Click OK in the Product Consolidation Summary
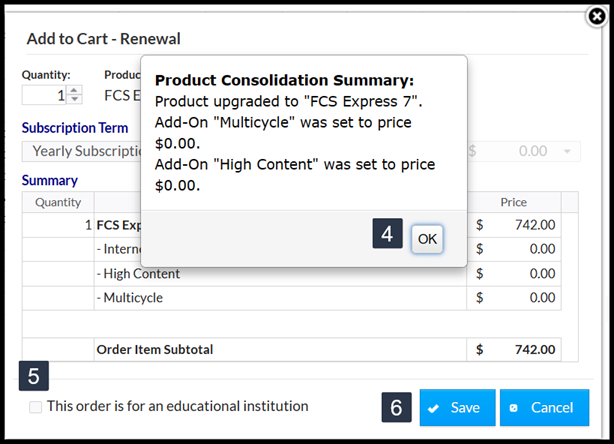 [x=427, y=238]
